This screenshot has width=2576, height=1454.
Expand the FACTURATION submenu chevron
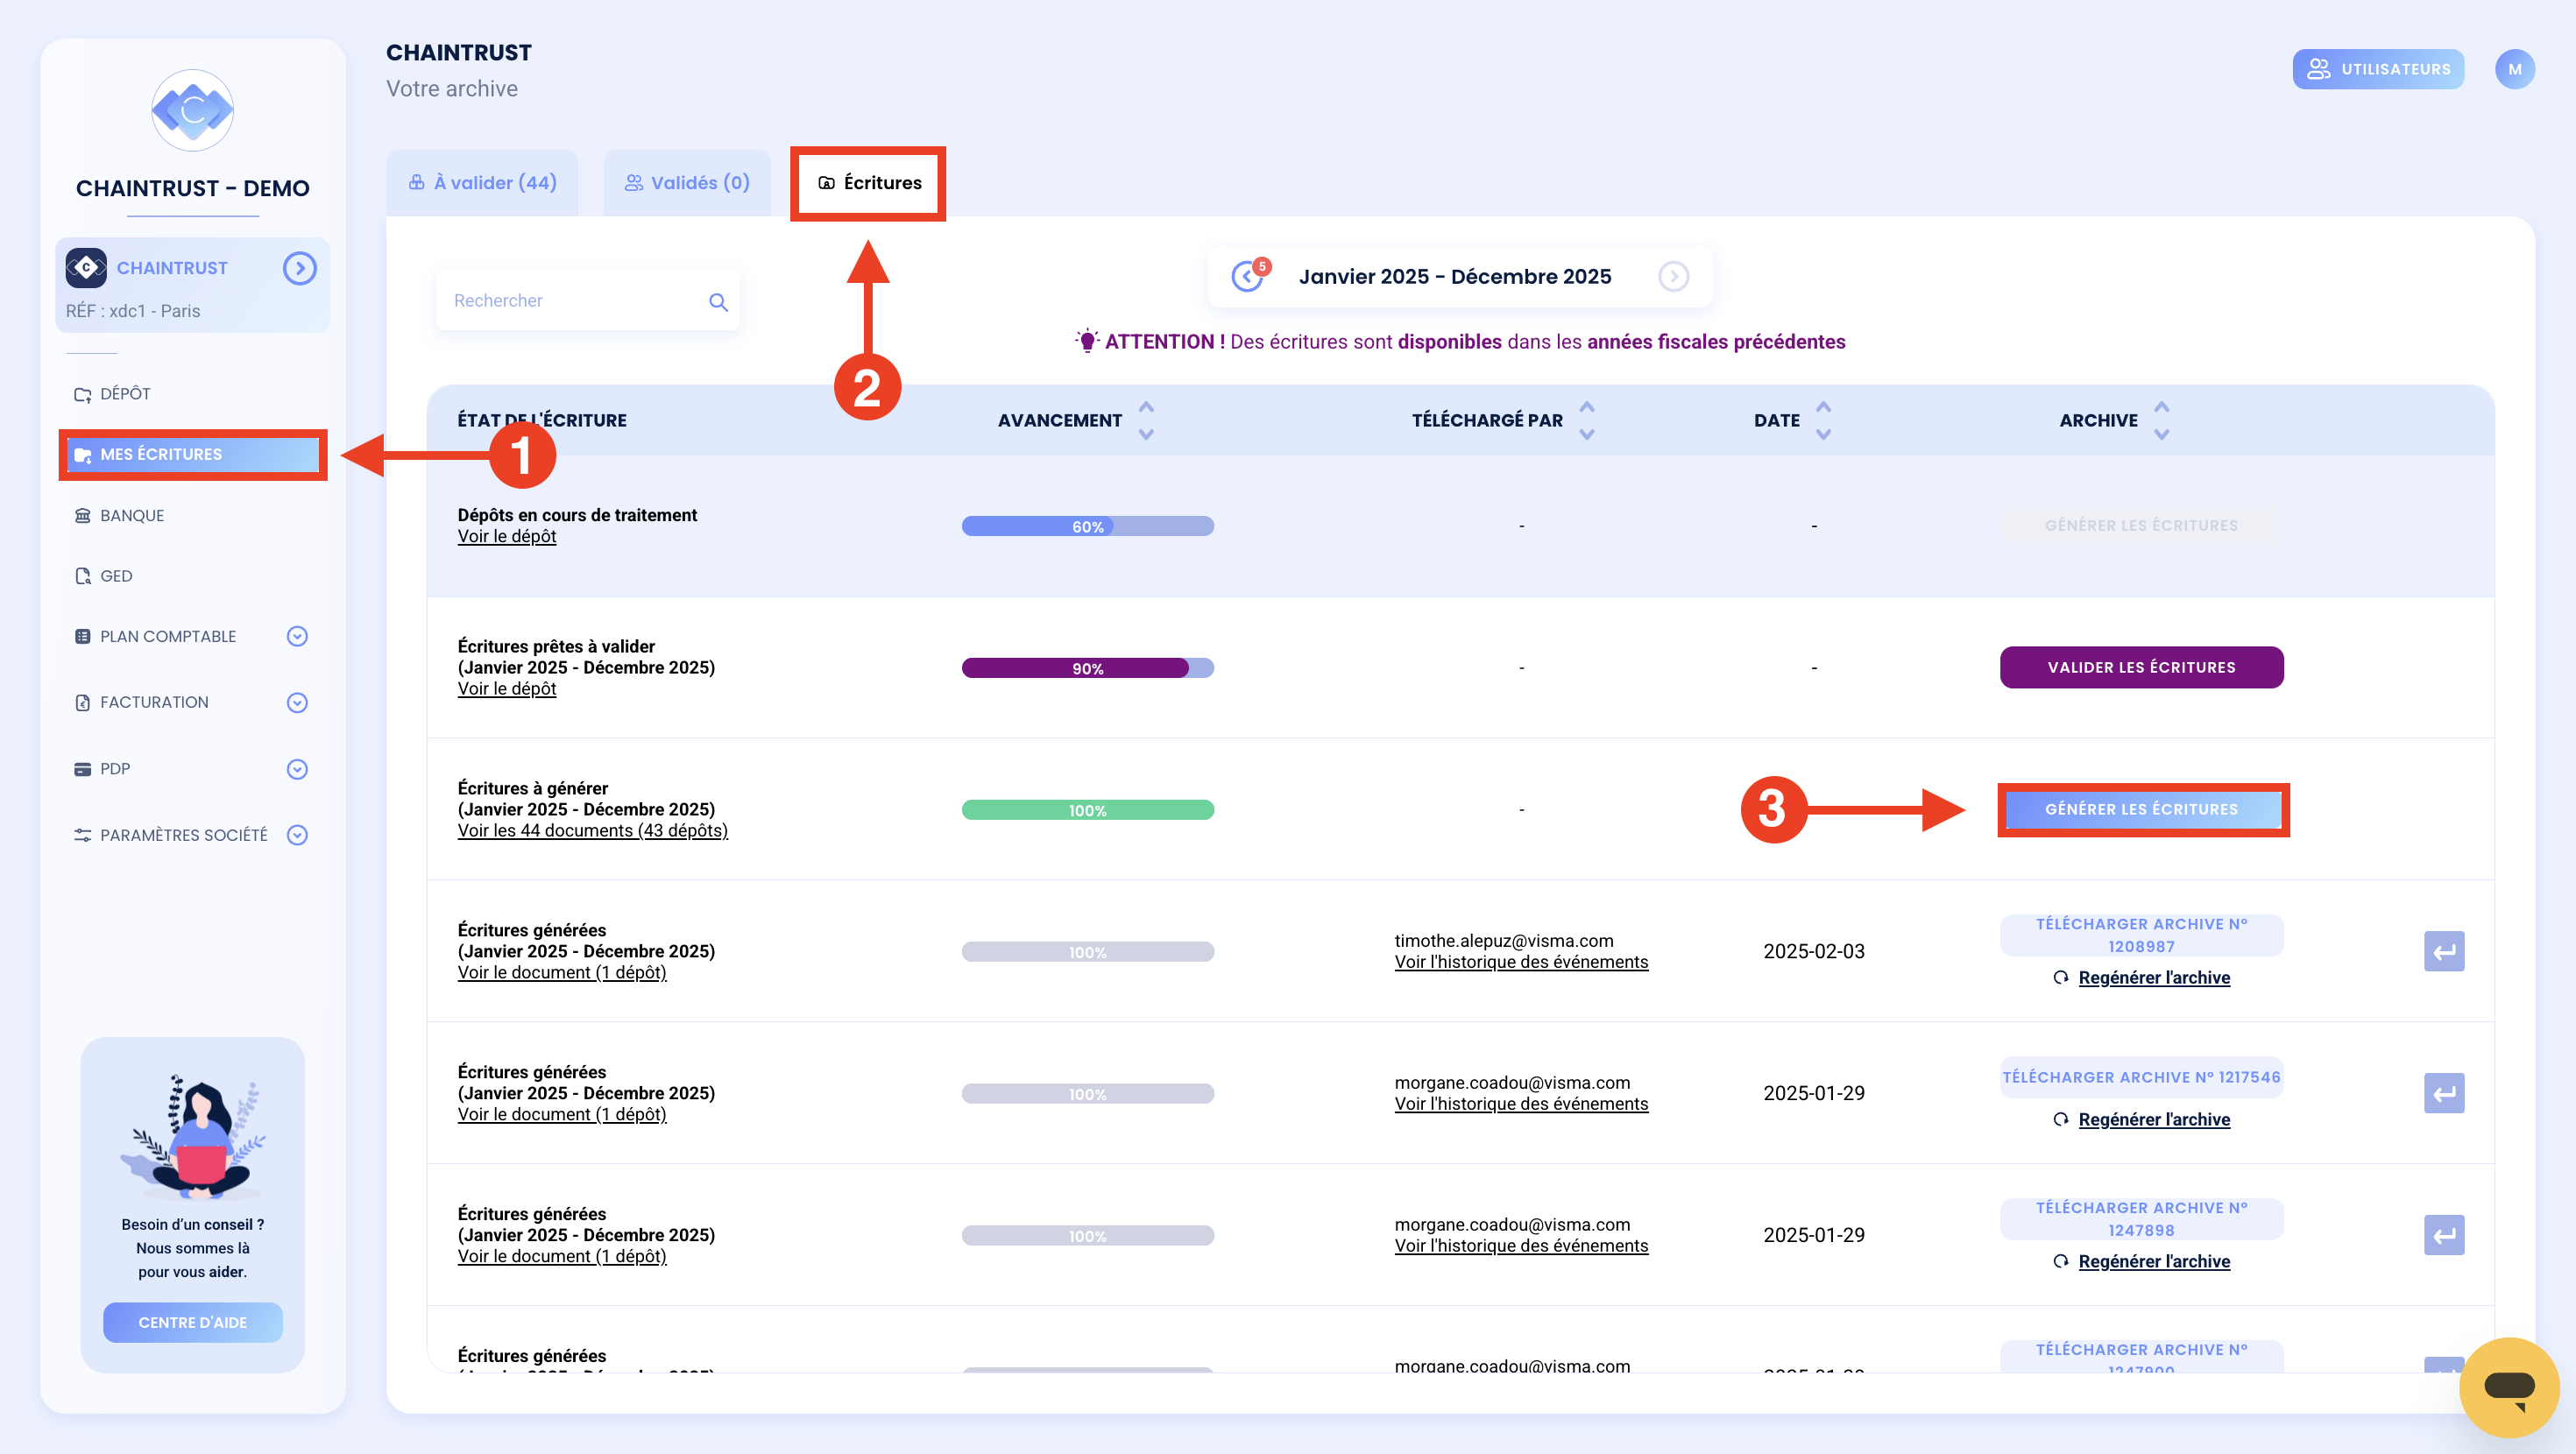point(297,702)
